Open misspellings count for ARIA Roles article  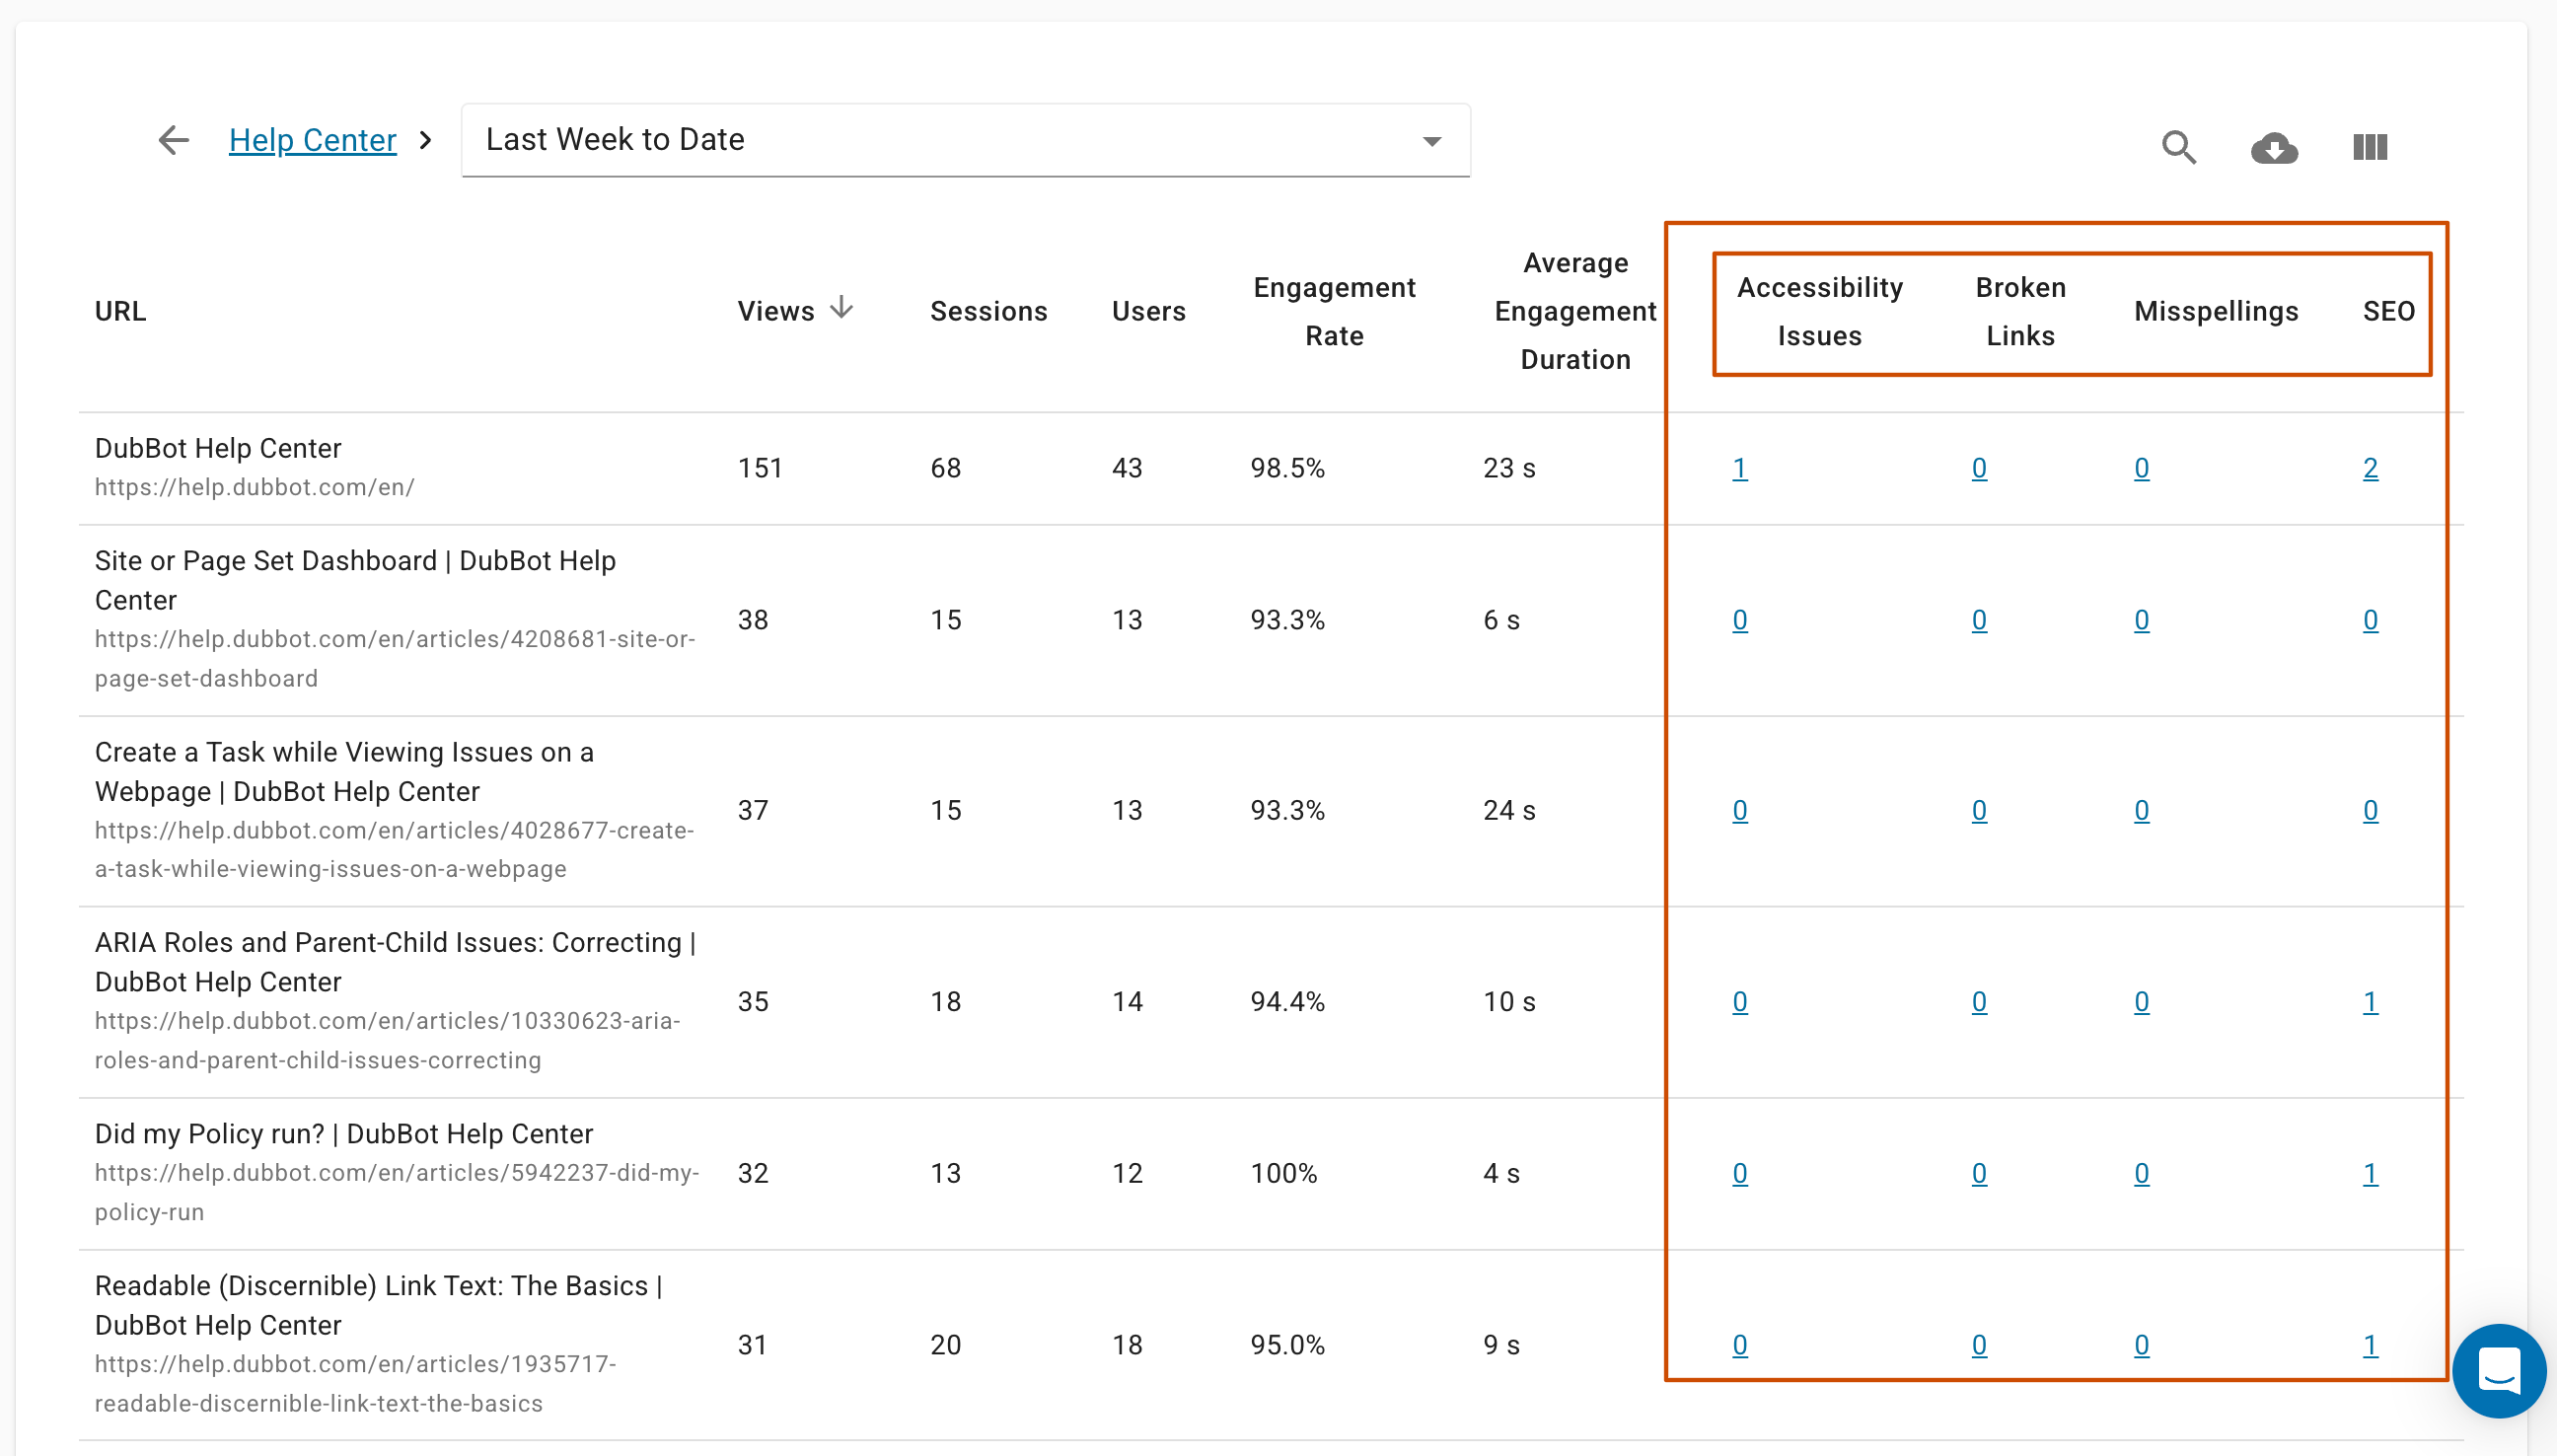[x=2140, y=1001]
